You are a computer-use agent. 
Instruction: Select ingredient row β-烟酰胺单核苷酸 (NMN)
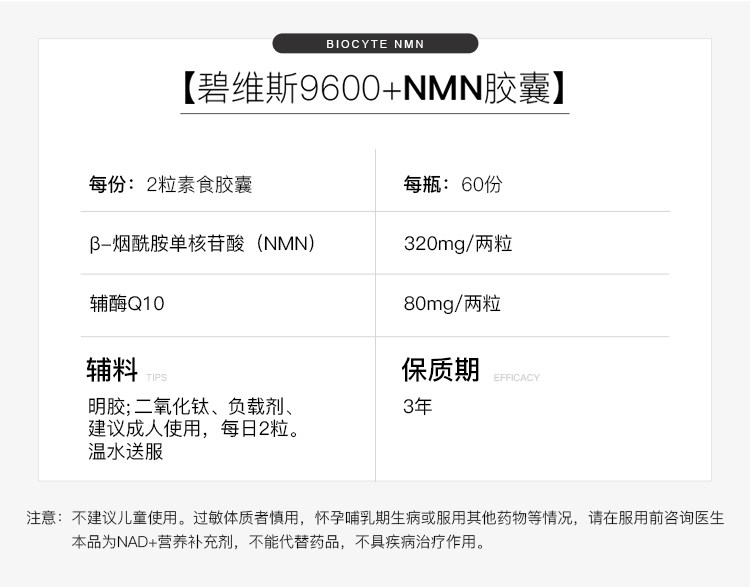coord(202,244)
